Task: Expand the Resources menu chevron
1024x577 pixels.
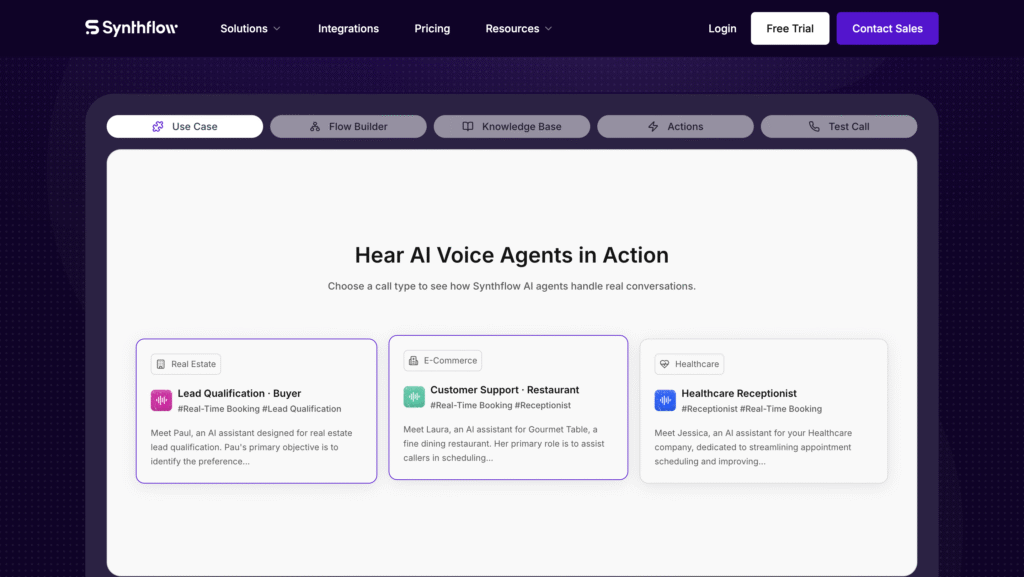Action: [x=549, y=29]
